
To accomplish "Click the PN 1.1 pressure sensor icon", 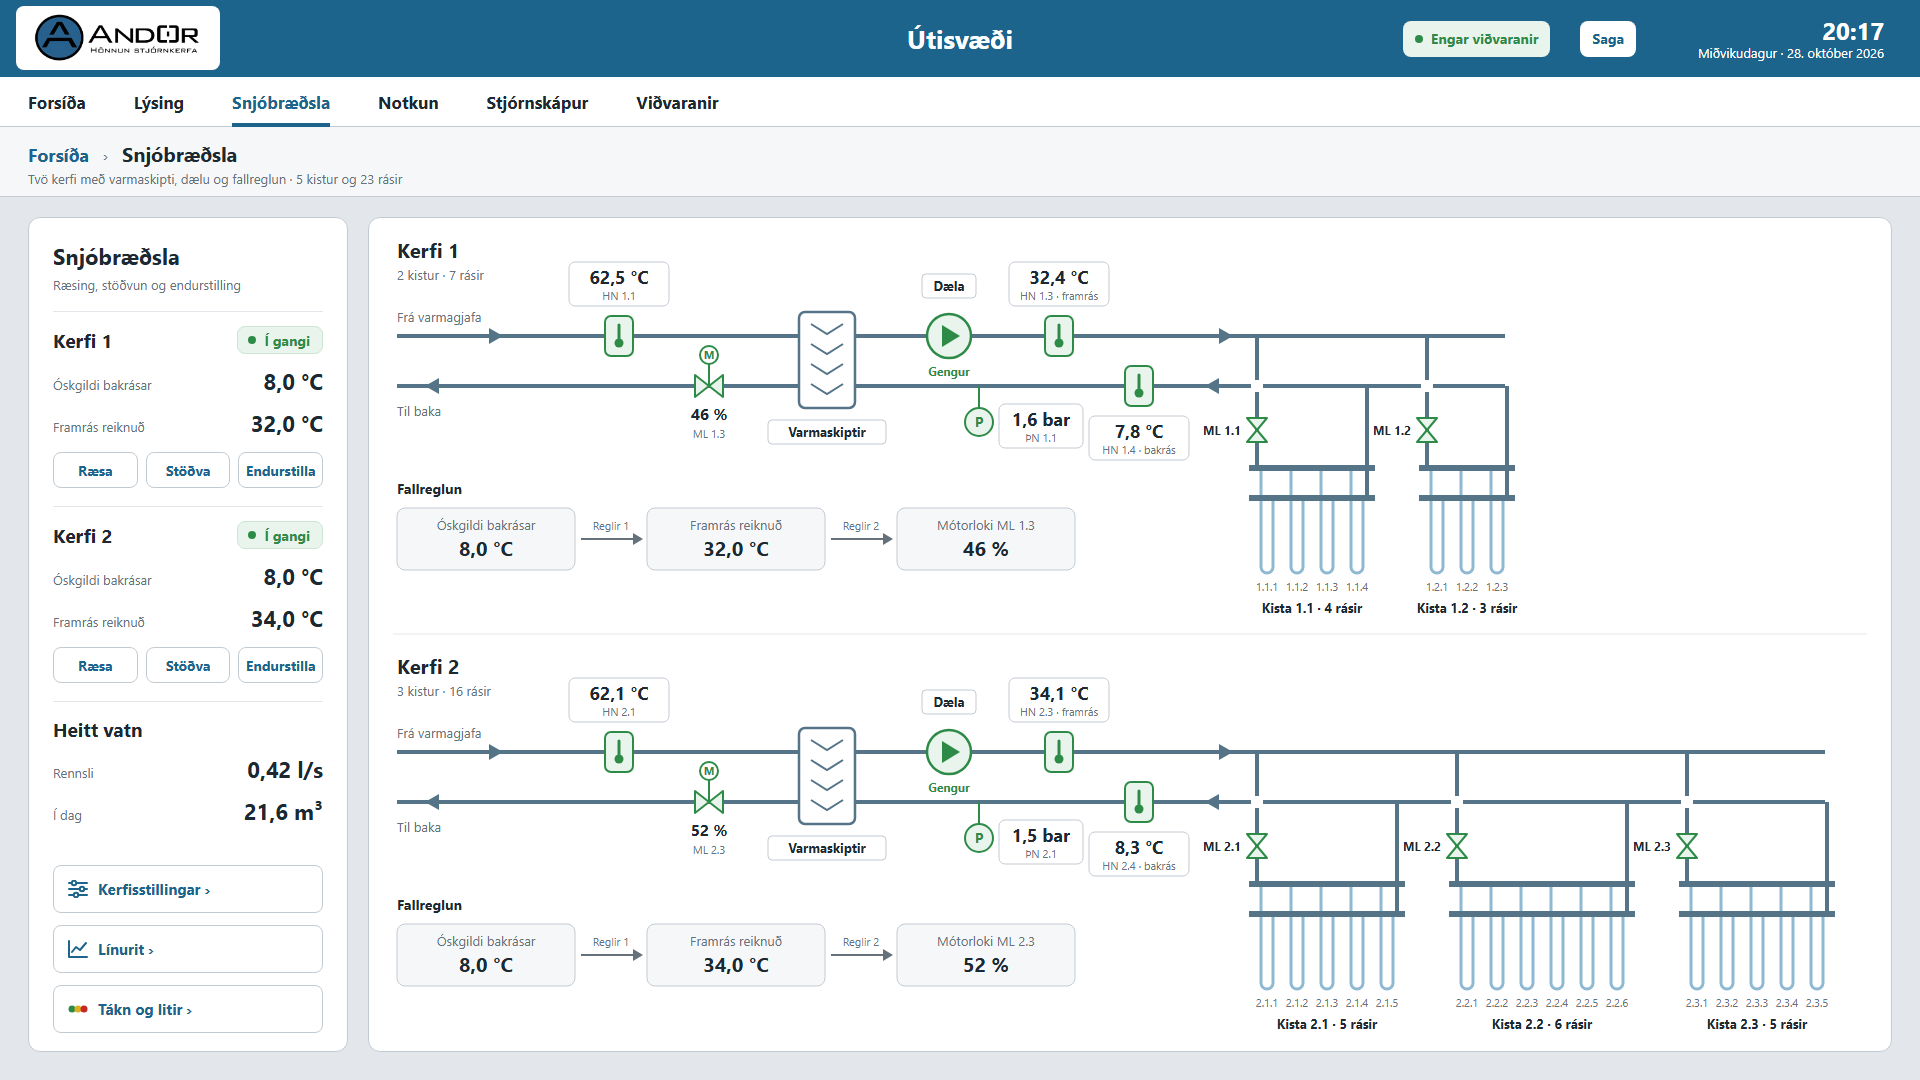I will click(979, 422).
